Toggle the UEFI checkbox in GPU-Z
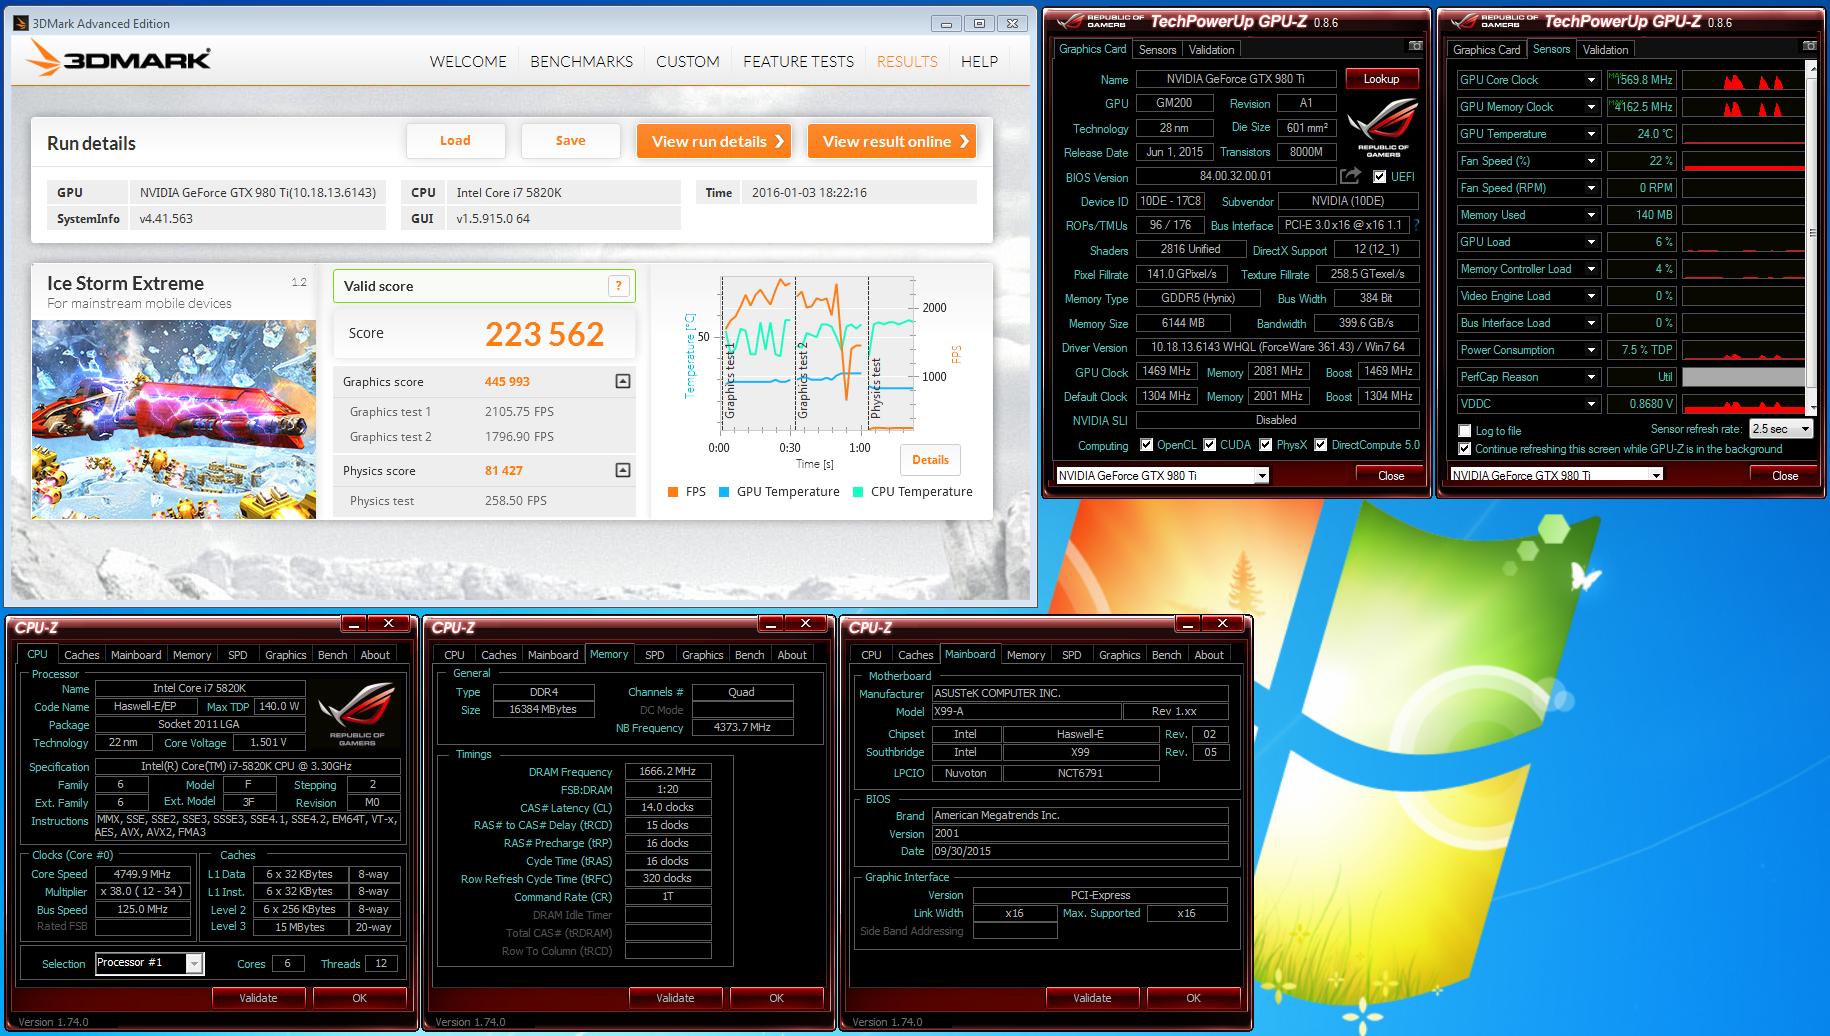This screenshot has width=1830, height=1036. 1380,177
